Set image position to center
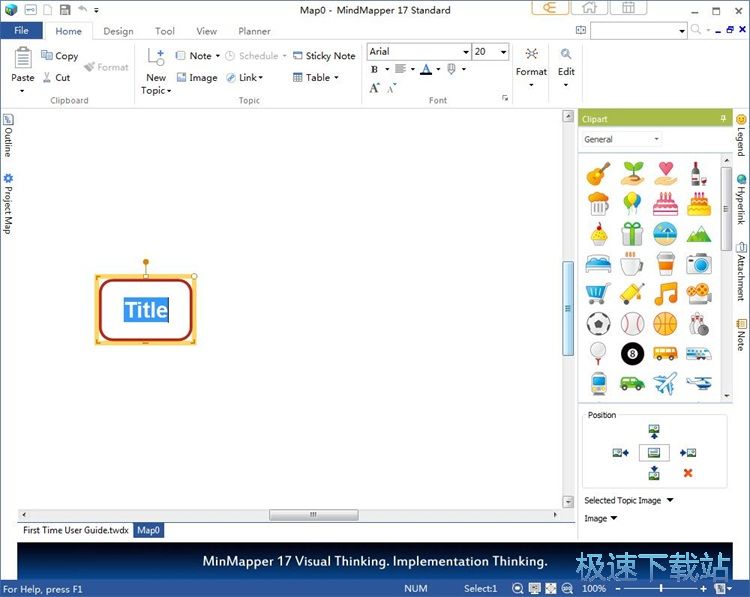The height and width of the screenshot is (597, 750). click(x=654, y=453)
